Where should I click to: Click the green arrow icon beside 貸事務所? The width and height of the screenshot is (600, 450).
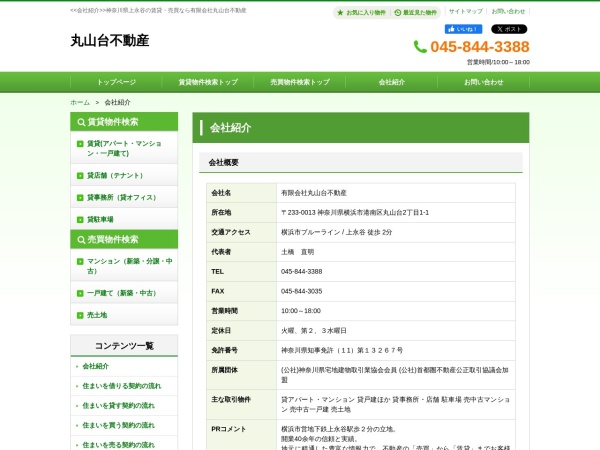click(x=80, y=197)
